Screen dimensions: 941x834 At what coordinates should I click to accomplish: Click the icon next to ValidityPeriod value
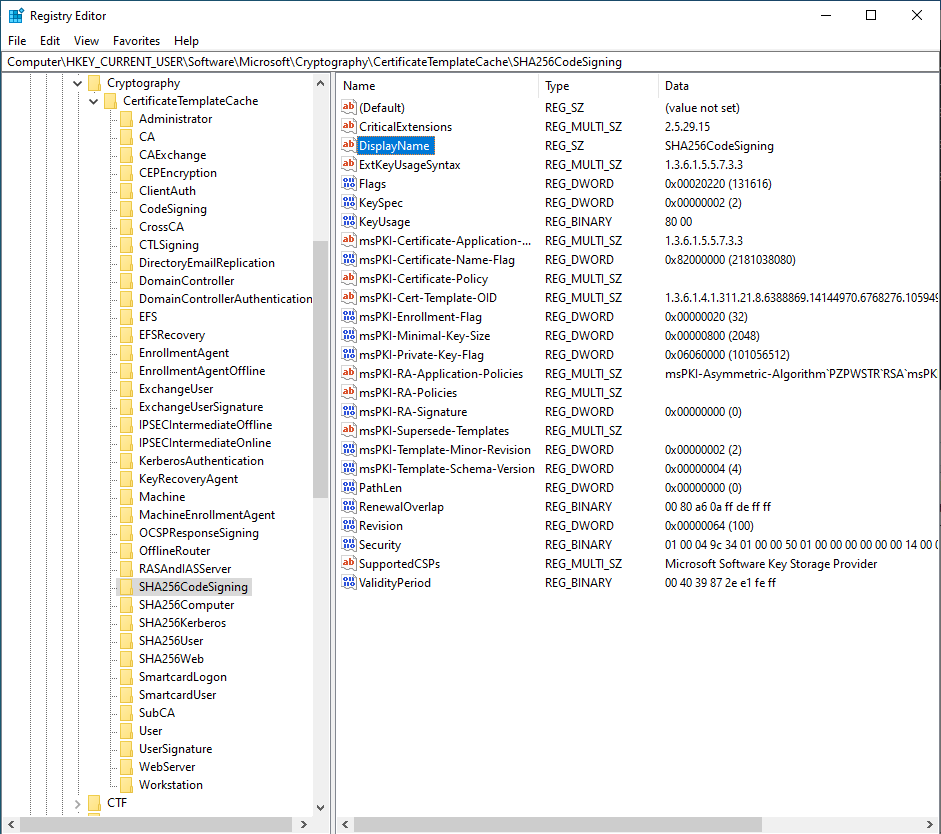pos(349,583)
